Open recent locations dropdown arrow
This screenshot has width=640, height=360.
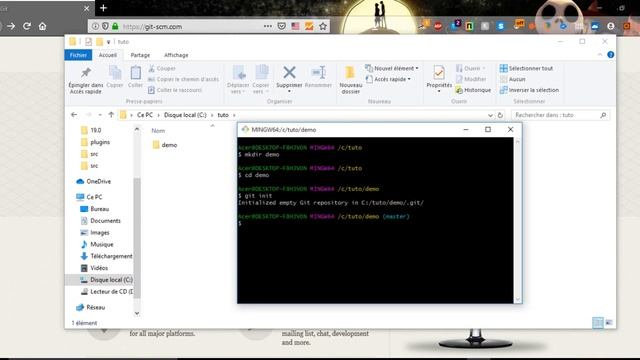coord(100,115)
